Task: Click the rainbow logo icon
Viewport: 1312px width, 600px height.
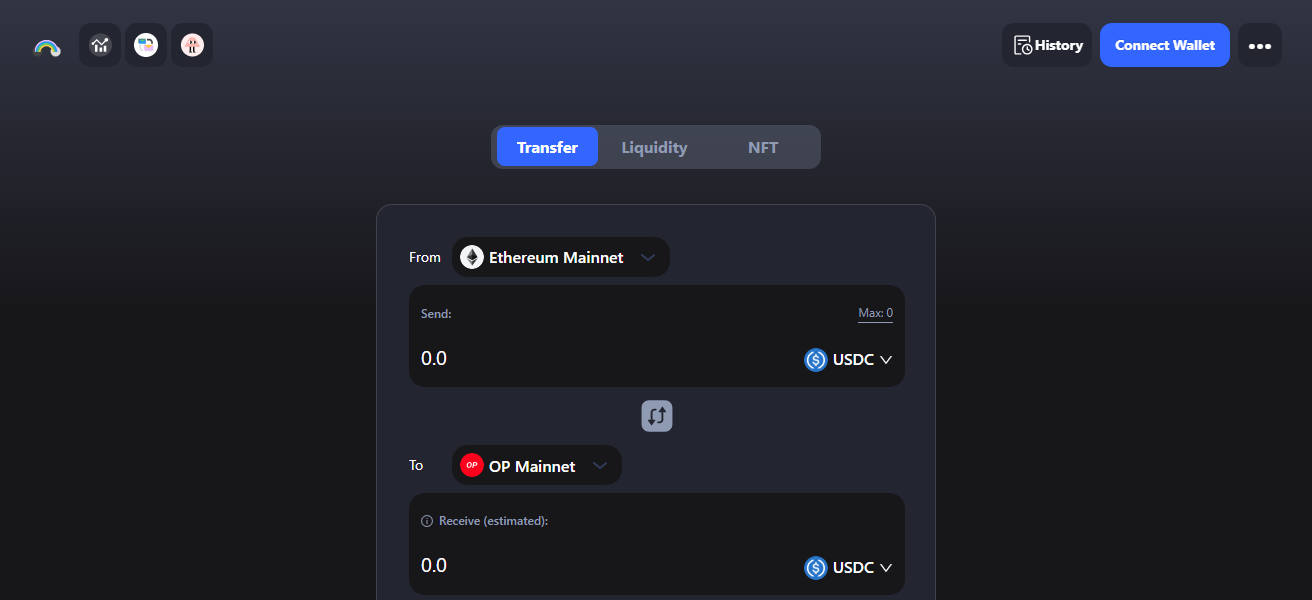Action: click(x=47, y=46)
